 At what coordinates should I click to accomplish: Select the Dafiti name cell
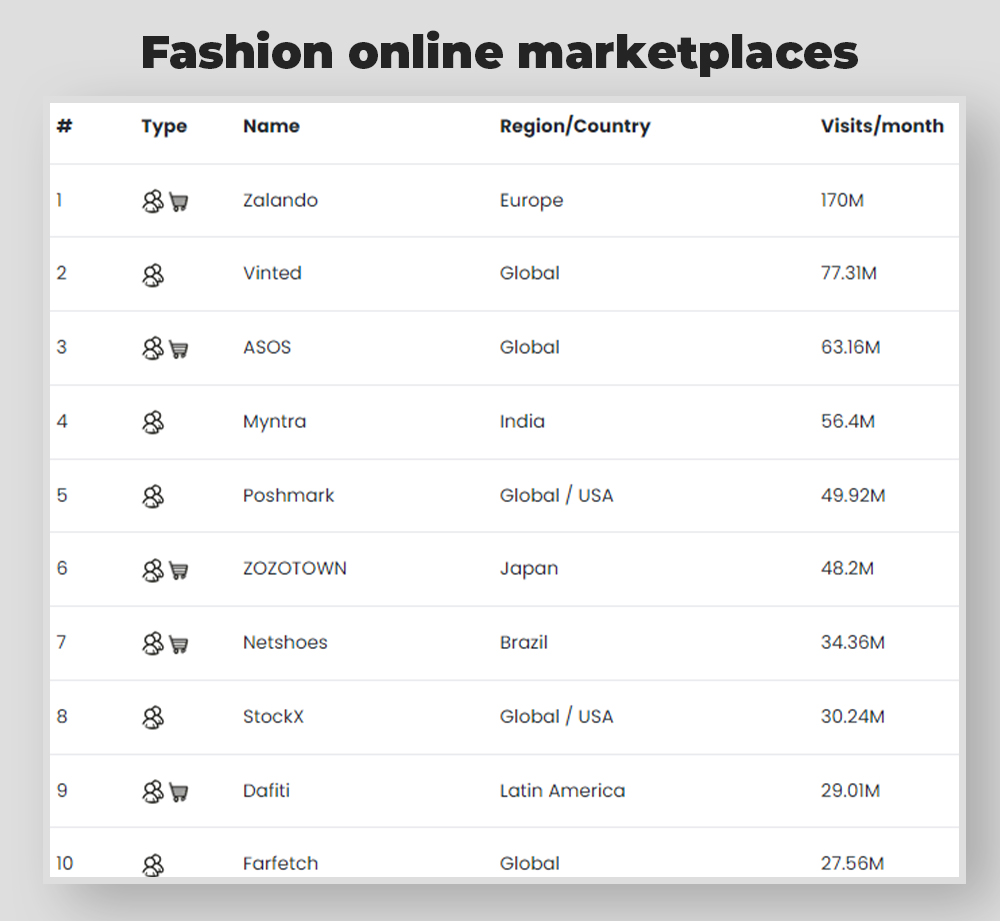[266, 790]
